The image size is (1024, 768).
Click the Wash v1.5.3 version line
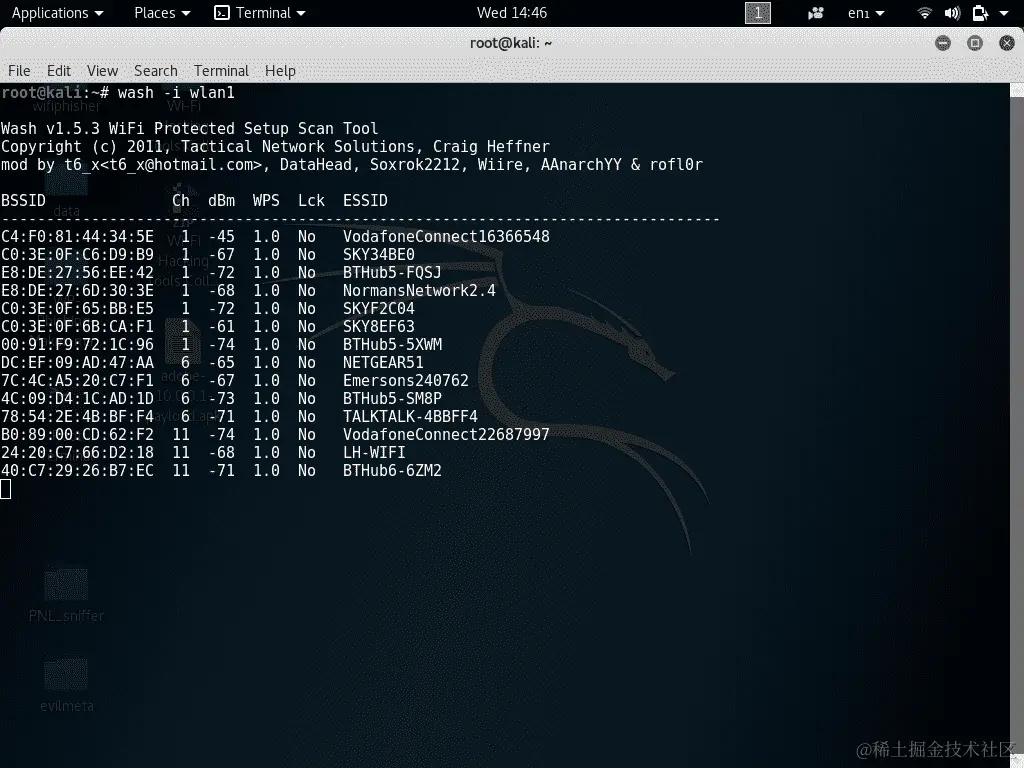pyautogui.click(x=189, y=129)
